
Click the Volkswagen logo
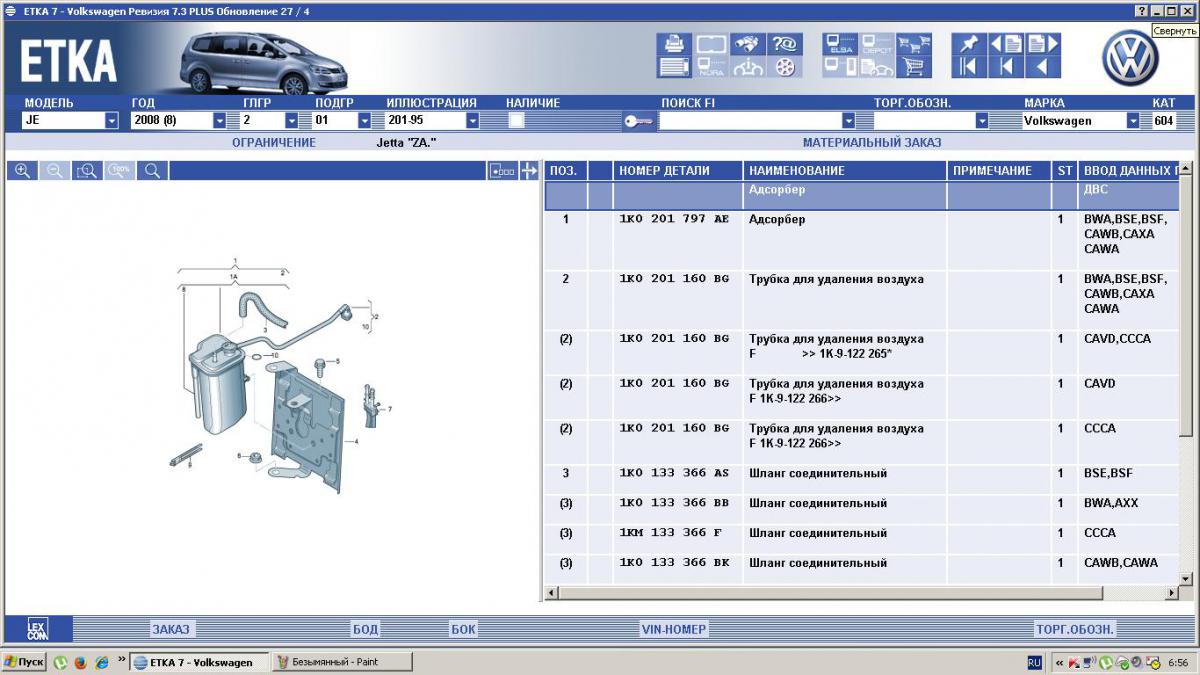pyautogui.click(x=1130, y=57)
